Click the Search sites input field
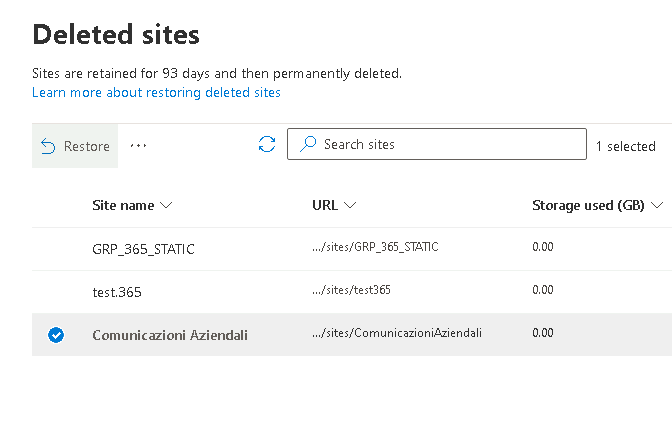 (437, 144)
